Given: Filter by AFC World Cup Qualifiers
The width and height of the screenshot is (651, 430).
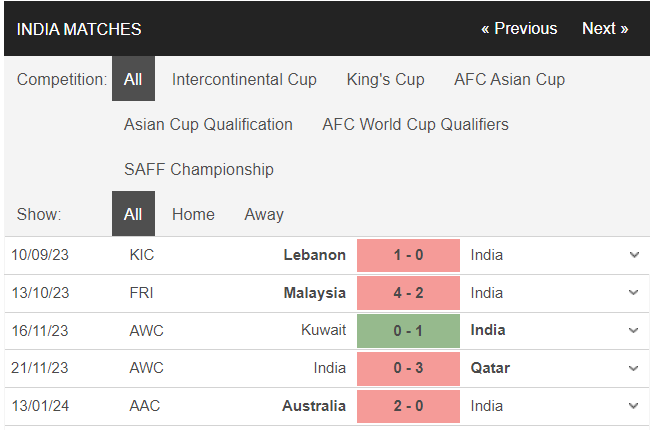Looking at the screenshot, I should tap(415, 124).
